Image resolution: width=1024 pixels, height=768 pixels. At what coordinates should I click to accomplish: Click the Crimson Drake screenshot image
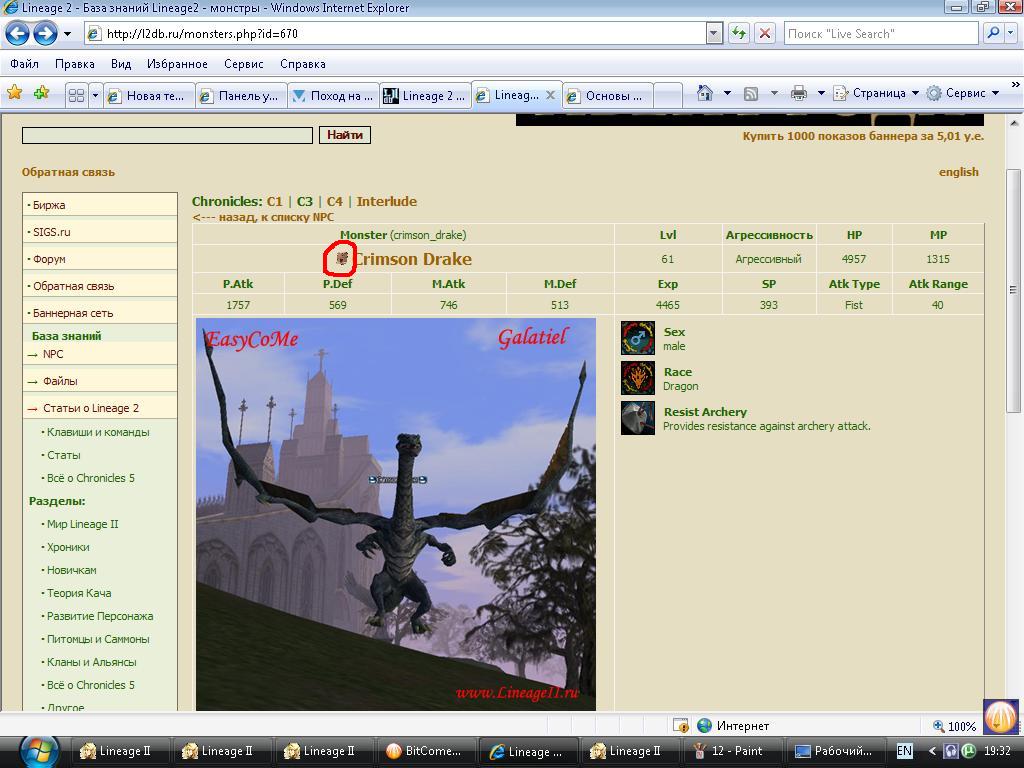coord(396,514)
